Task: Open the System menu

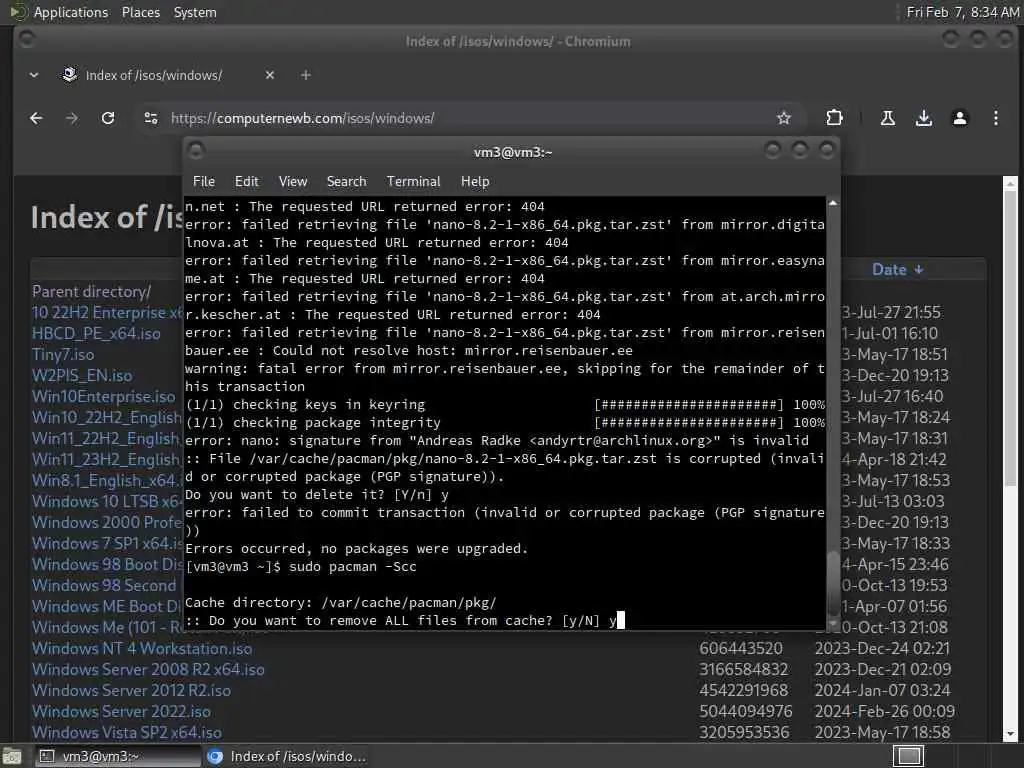Action: (195, 12)
